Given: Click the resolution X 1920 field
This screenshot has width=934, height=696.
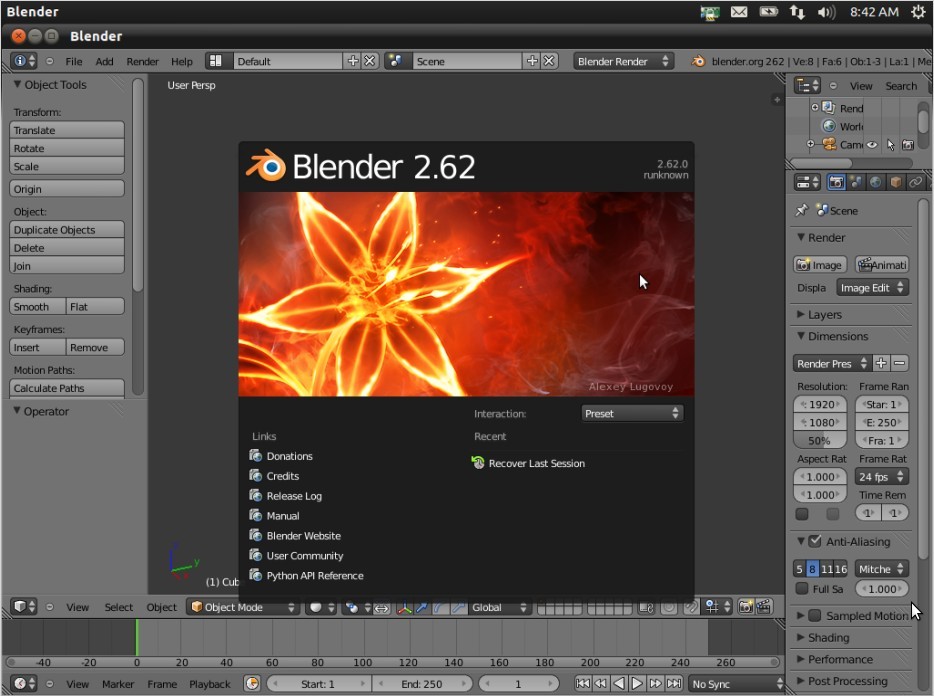Looking at the screenshot, I should tap(820, 404).
